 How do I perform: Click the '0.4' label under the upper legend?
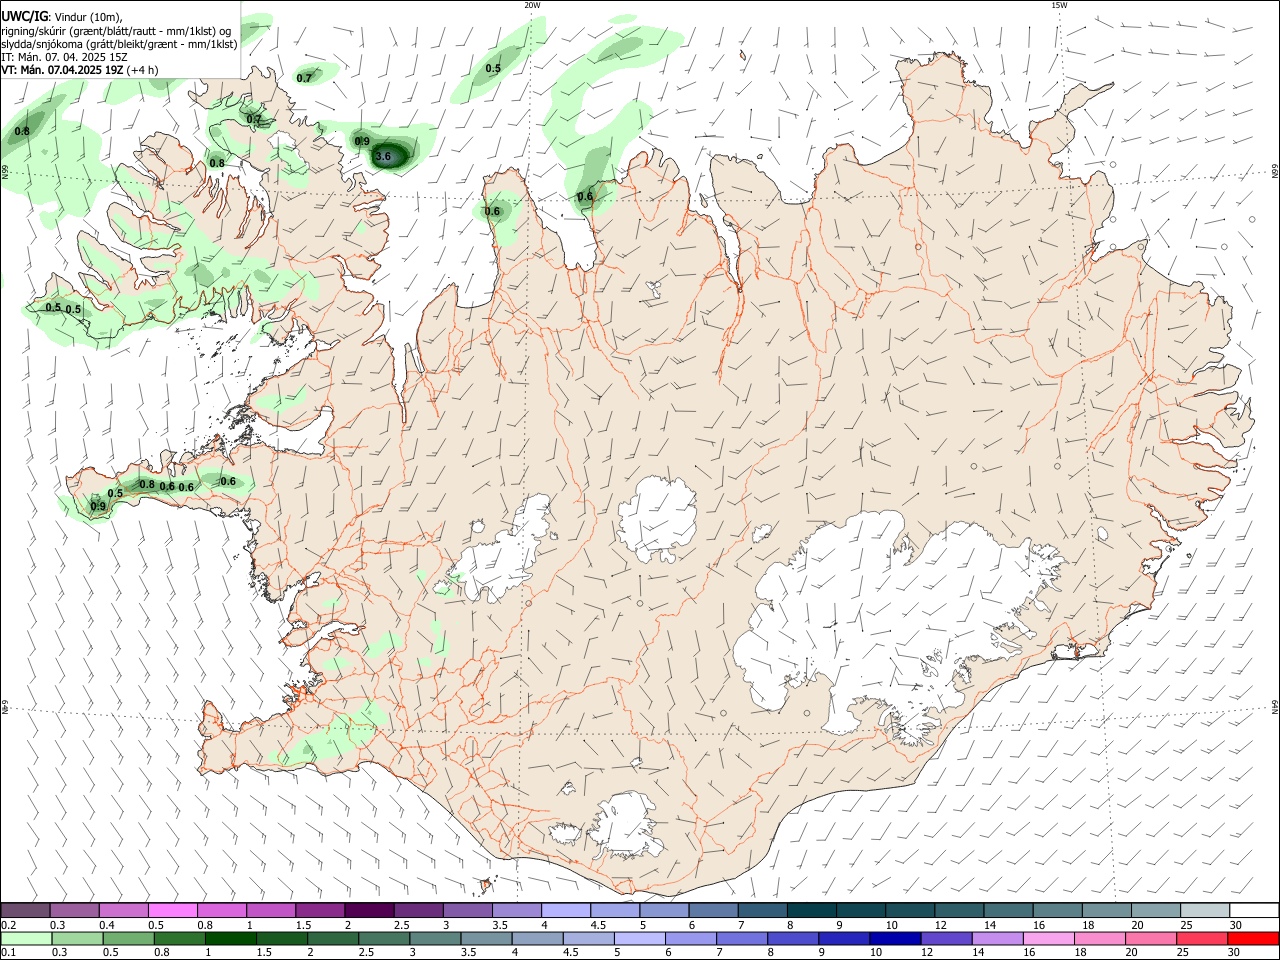click(x=107, y=925)
